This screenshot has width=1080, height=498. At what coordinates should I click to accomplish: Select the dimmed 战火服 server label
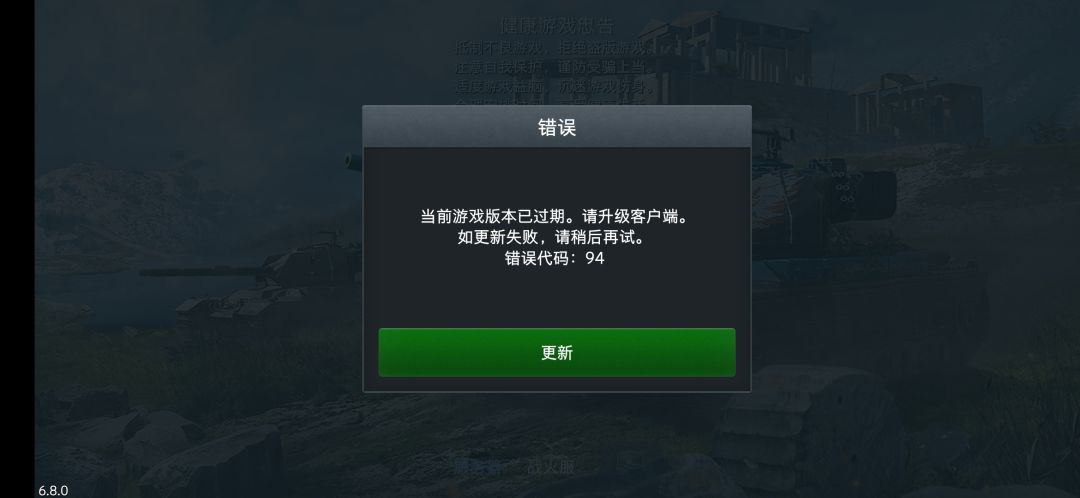tap(550, 466)
